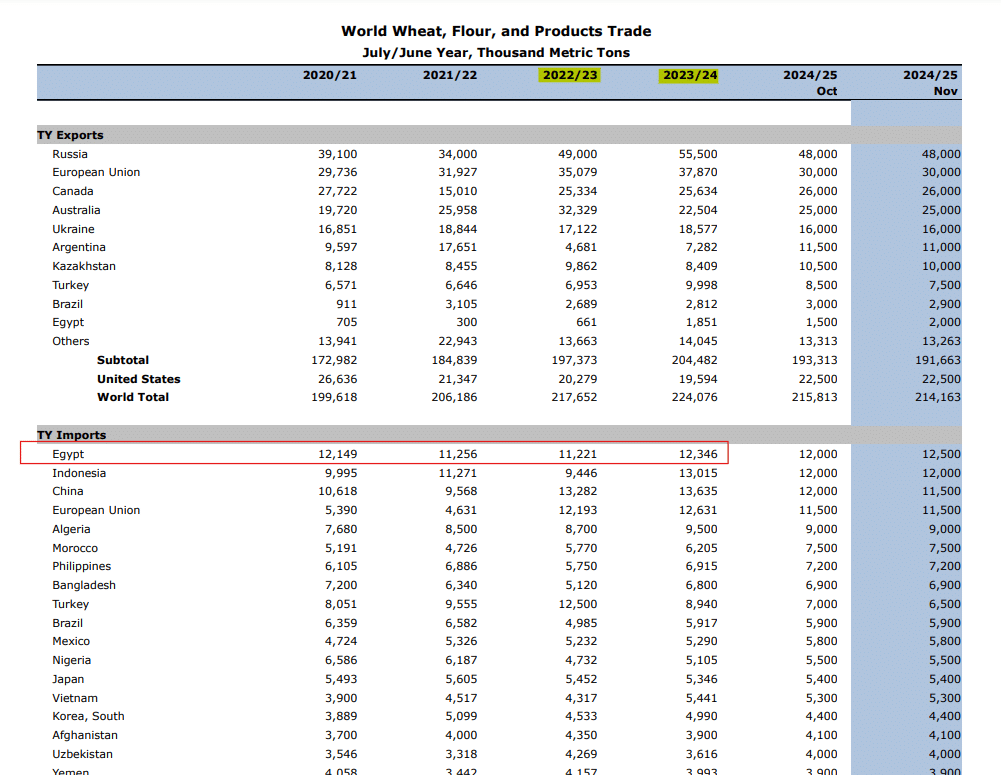Image resolution: width=1001 pixels, height=775 pixels.
Task: Select the 2020/21 column header
Action: [x=329, y=75]
